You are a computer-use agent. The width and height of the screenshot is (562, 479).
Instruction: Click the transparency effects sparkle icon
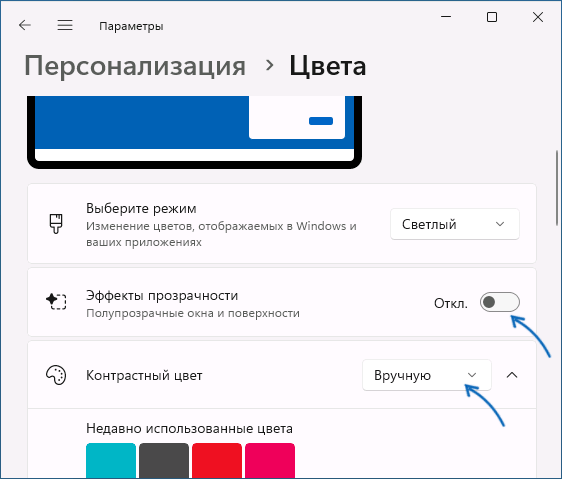click(x=56, y=302)
